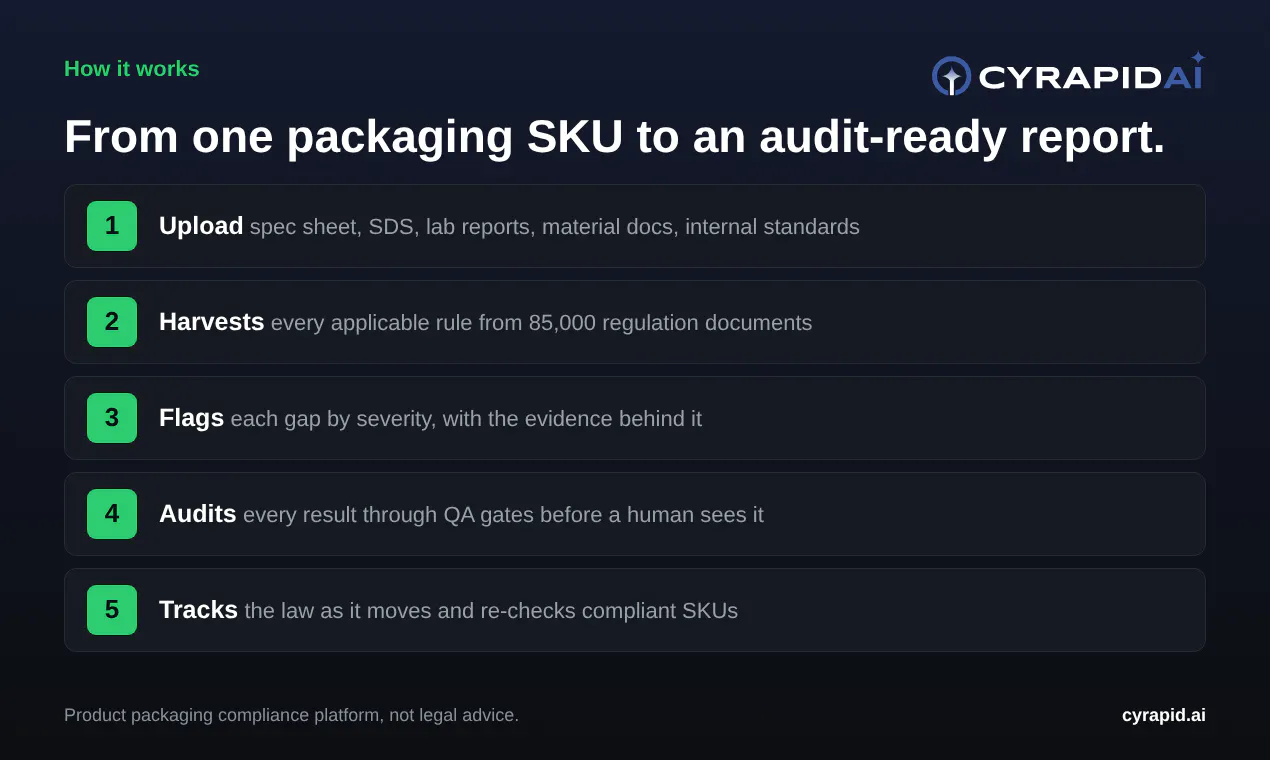Image resolution: width=1270 pixels, height=760 pixels.
Task: Click the Cyrapid circular star logo icon
Action: coord(951,76)
